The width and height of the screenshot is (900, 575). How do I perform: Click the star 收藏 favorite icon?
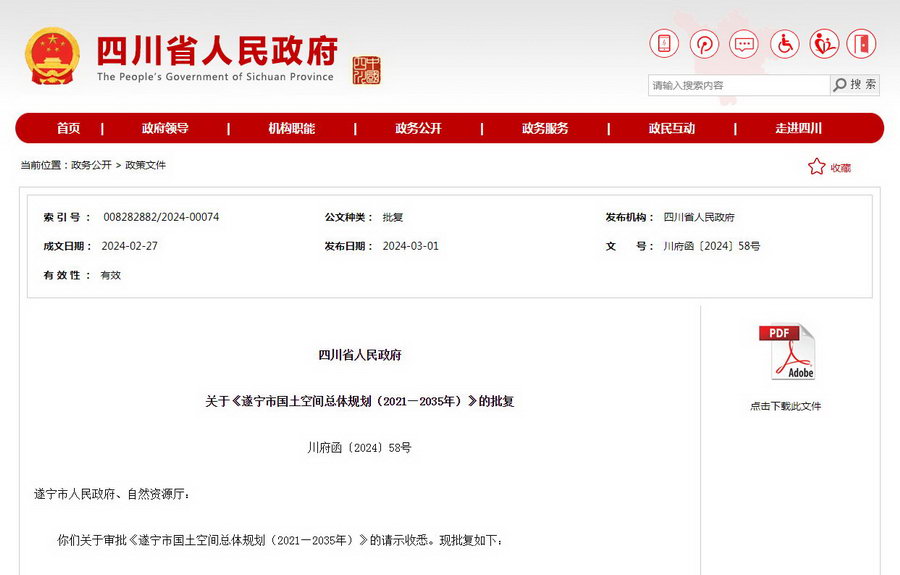[817, 167]
